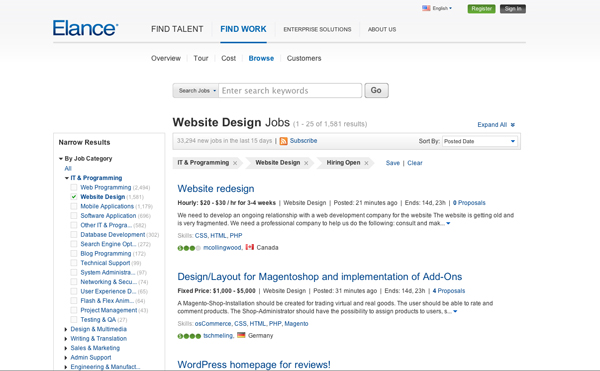This screenshot has height=371, width=600.
Task: Check the Software Application checkbox
Action: [73, 216]
